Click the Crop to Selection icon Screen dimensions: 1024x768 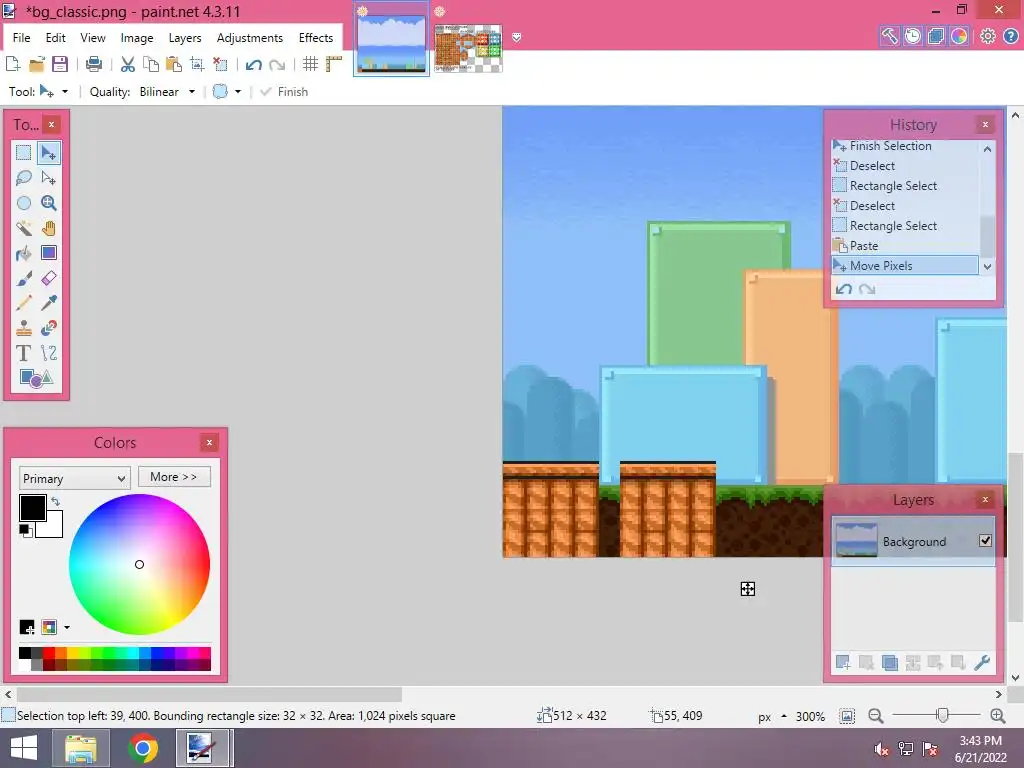(197, 64)
